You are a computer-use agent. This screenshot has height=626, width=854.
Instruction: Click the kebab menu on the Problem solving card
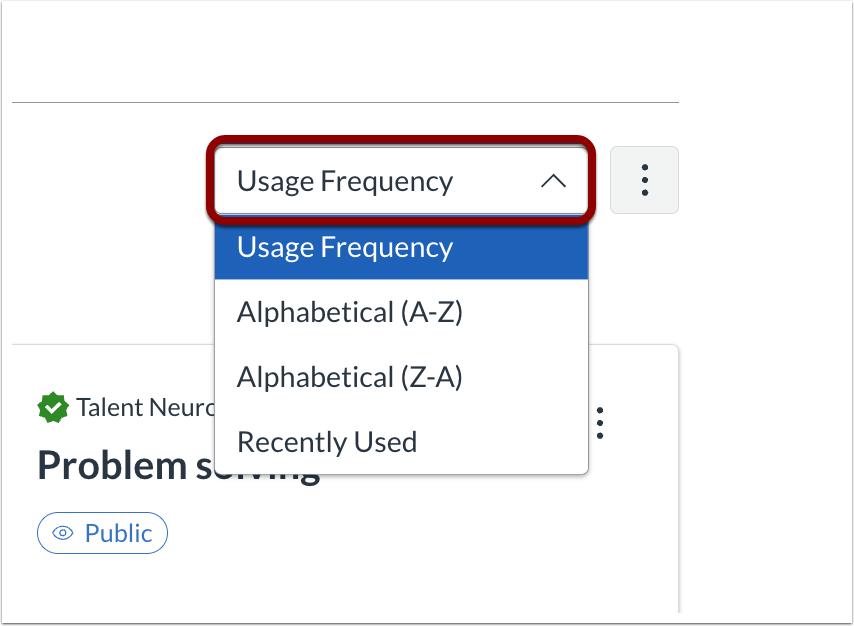pyautogui.click(x=599, y=424)
